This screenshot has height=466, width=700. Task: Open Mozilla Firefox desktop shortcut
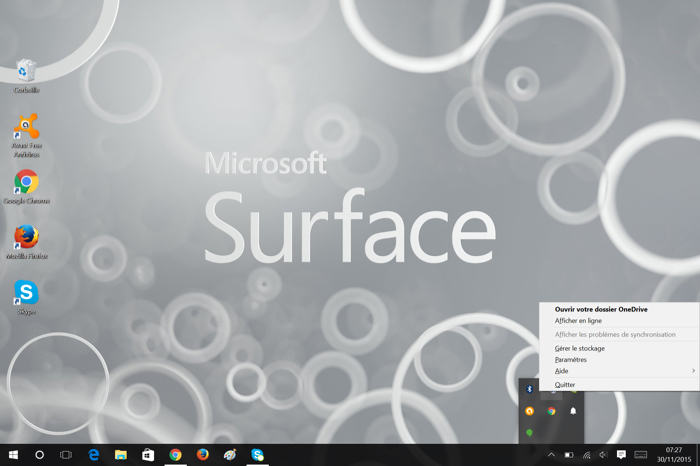[26, 237]
